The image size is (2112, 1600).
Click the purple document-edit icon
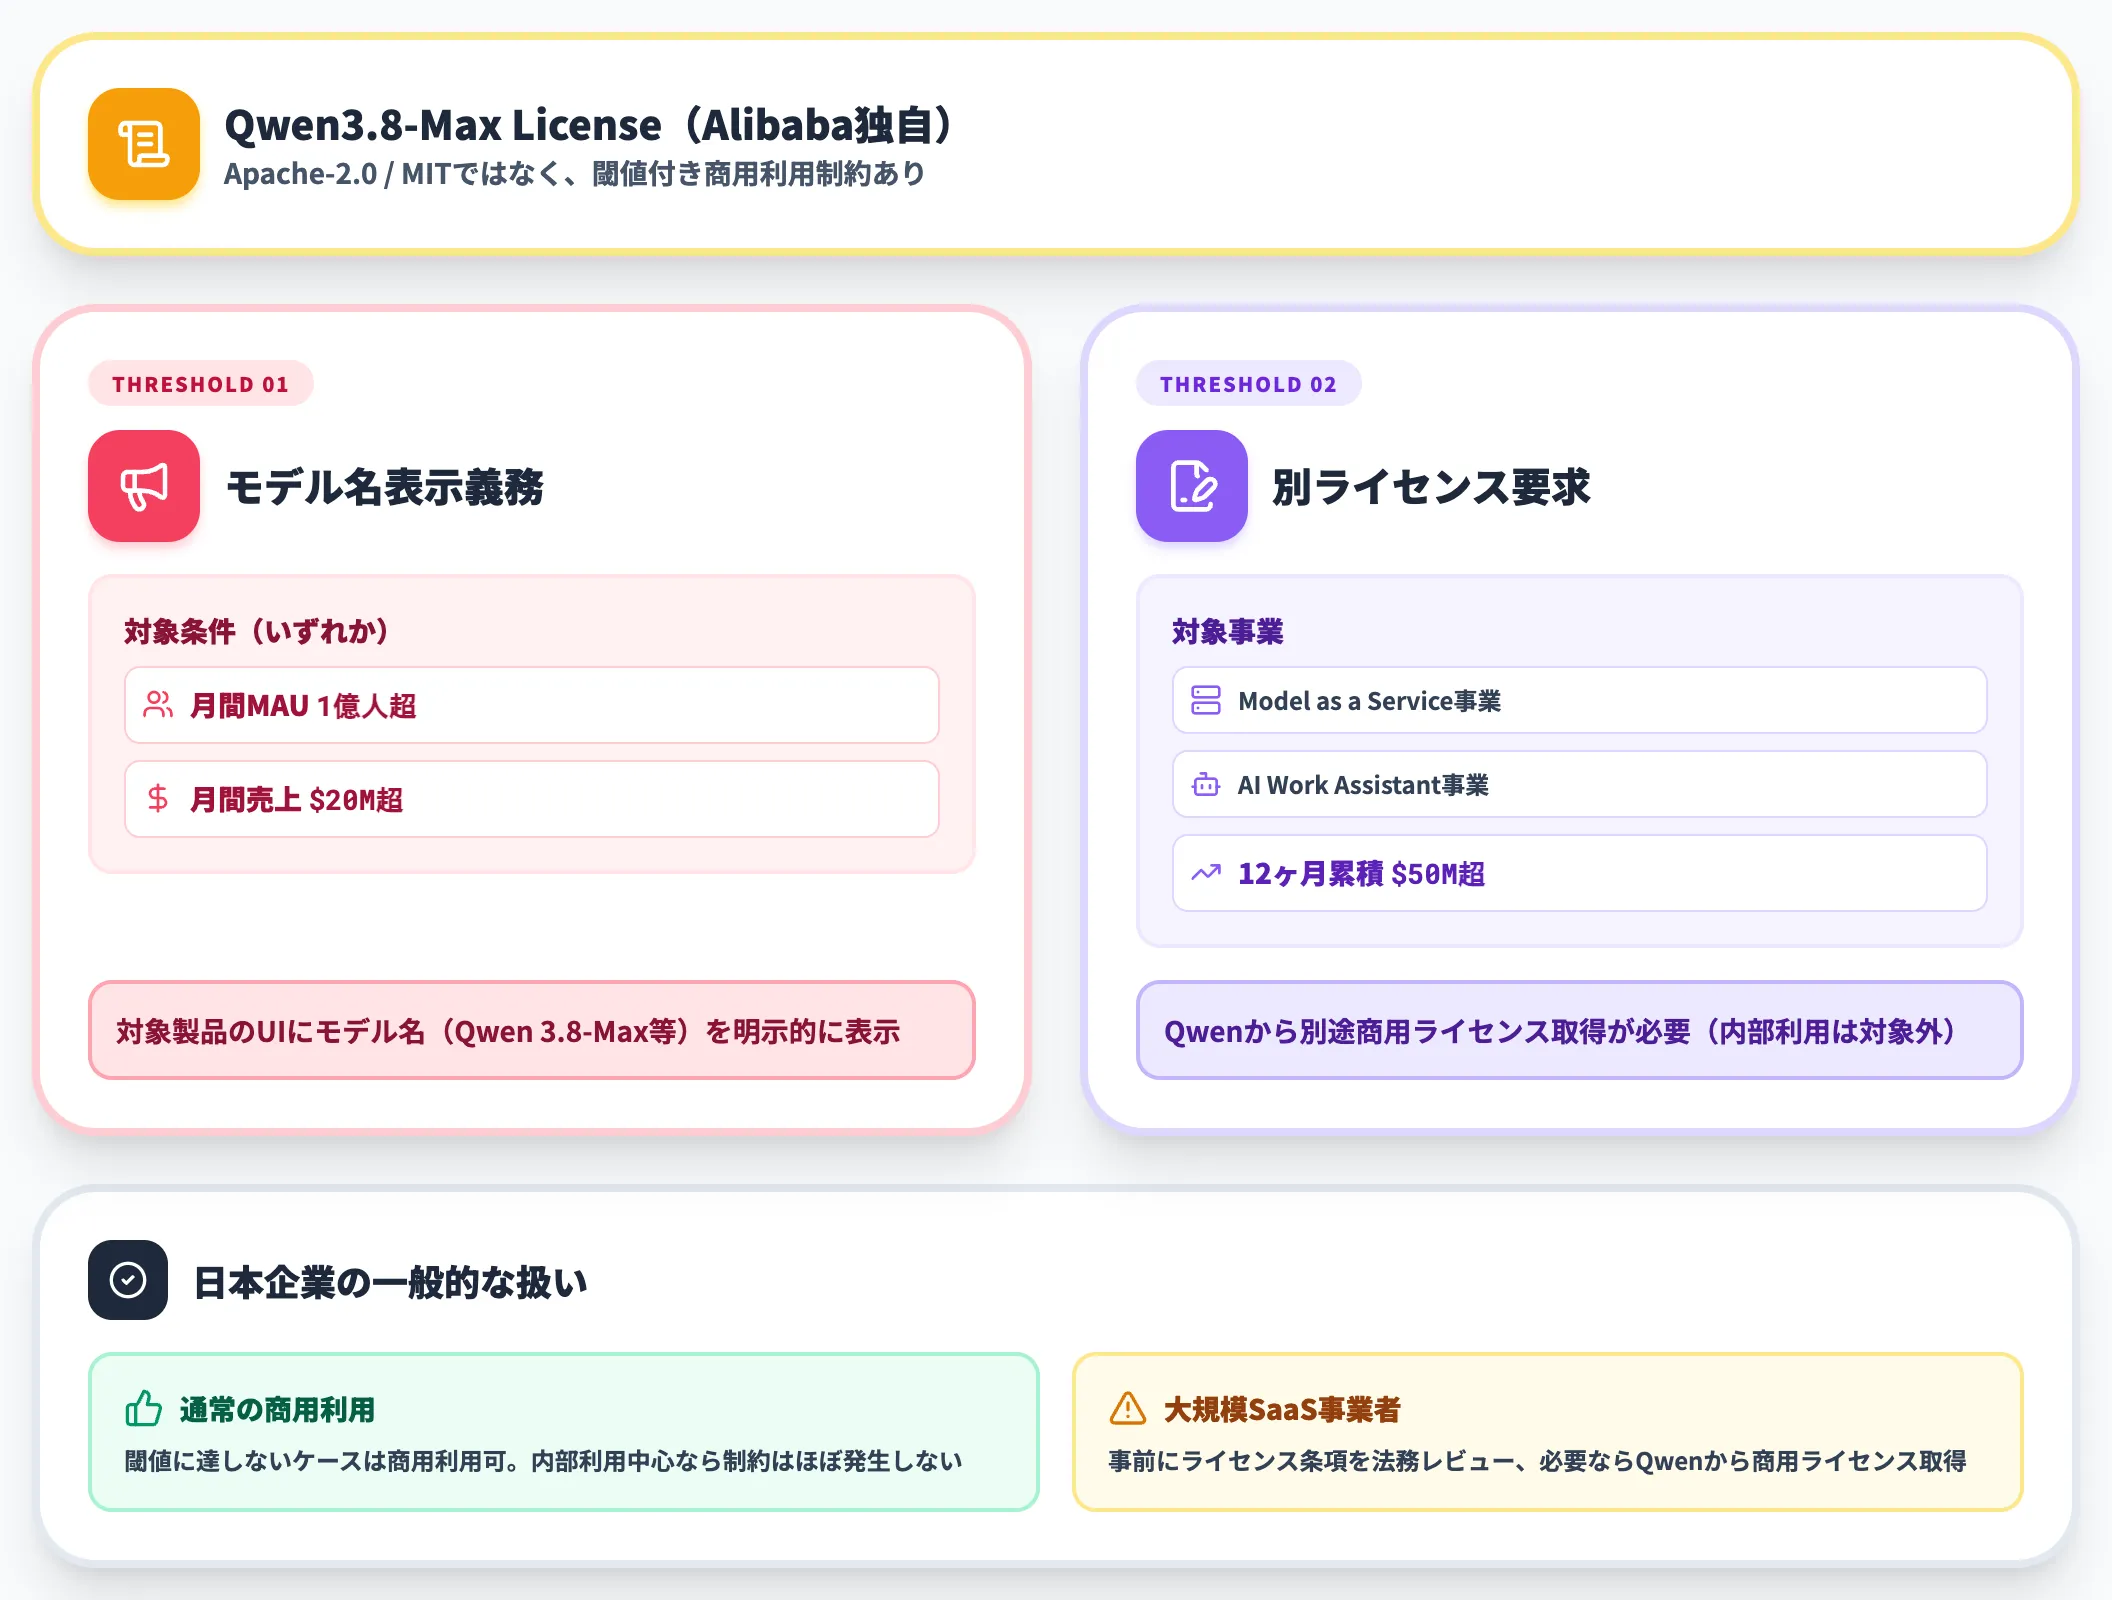[x=1192, y=486]
